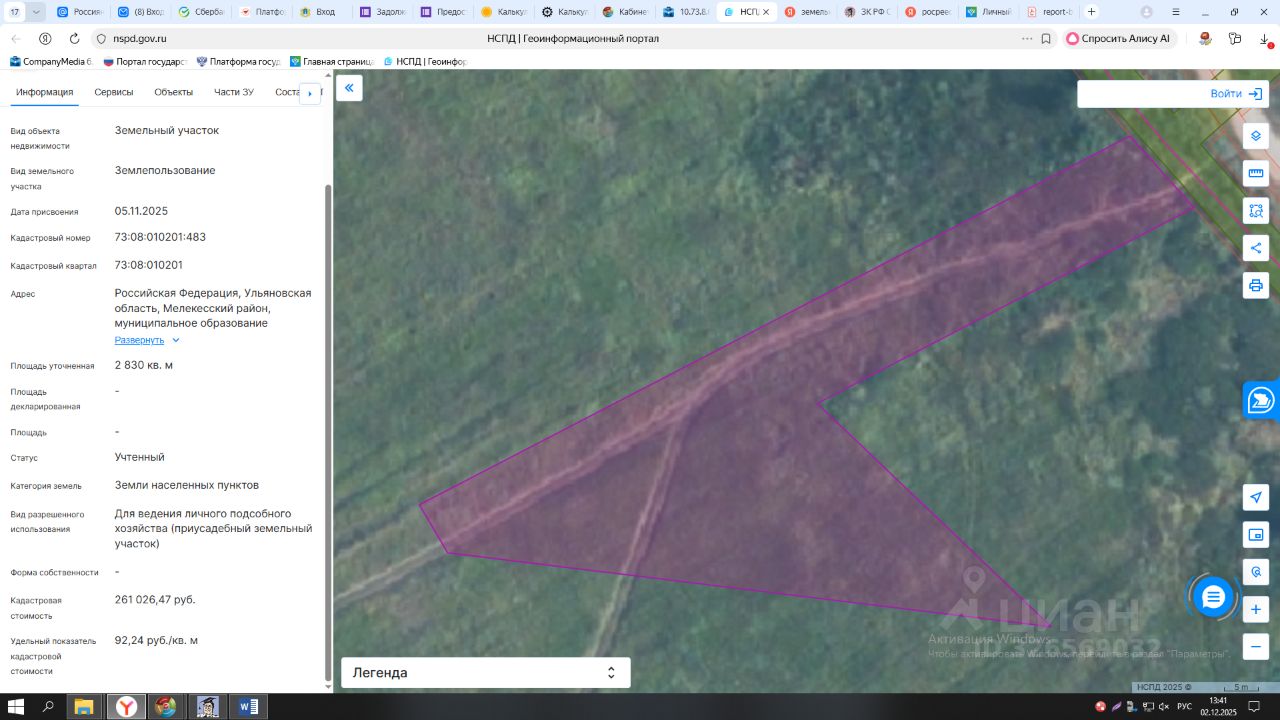This screenshot has width=1280, height=720.
Task: Switch to the Сервисы tab
Action: 114,92
